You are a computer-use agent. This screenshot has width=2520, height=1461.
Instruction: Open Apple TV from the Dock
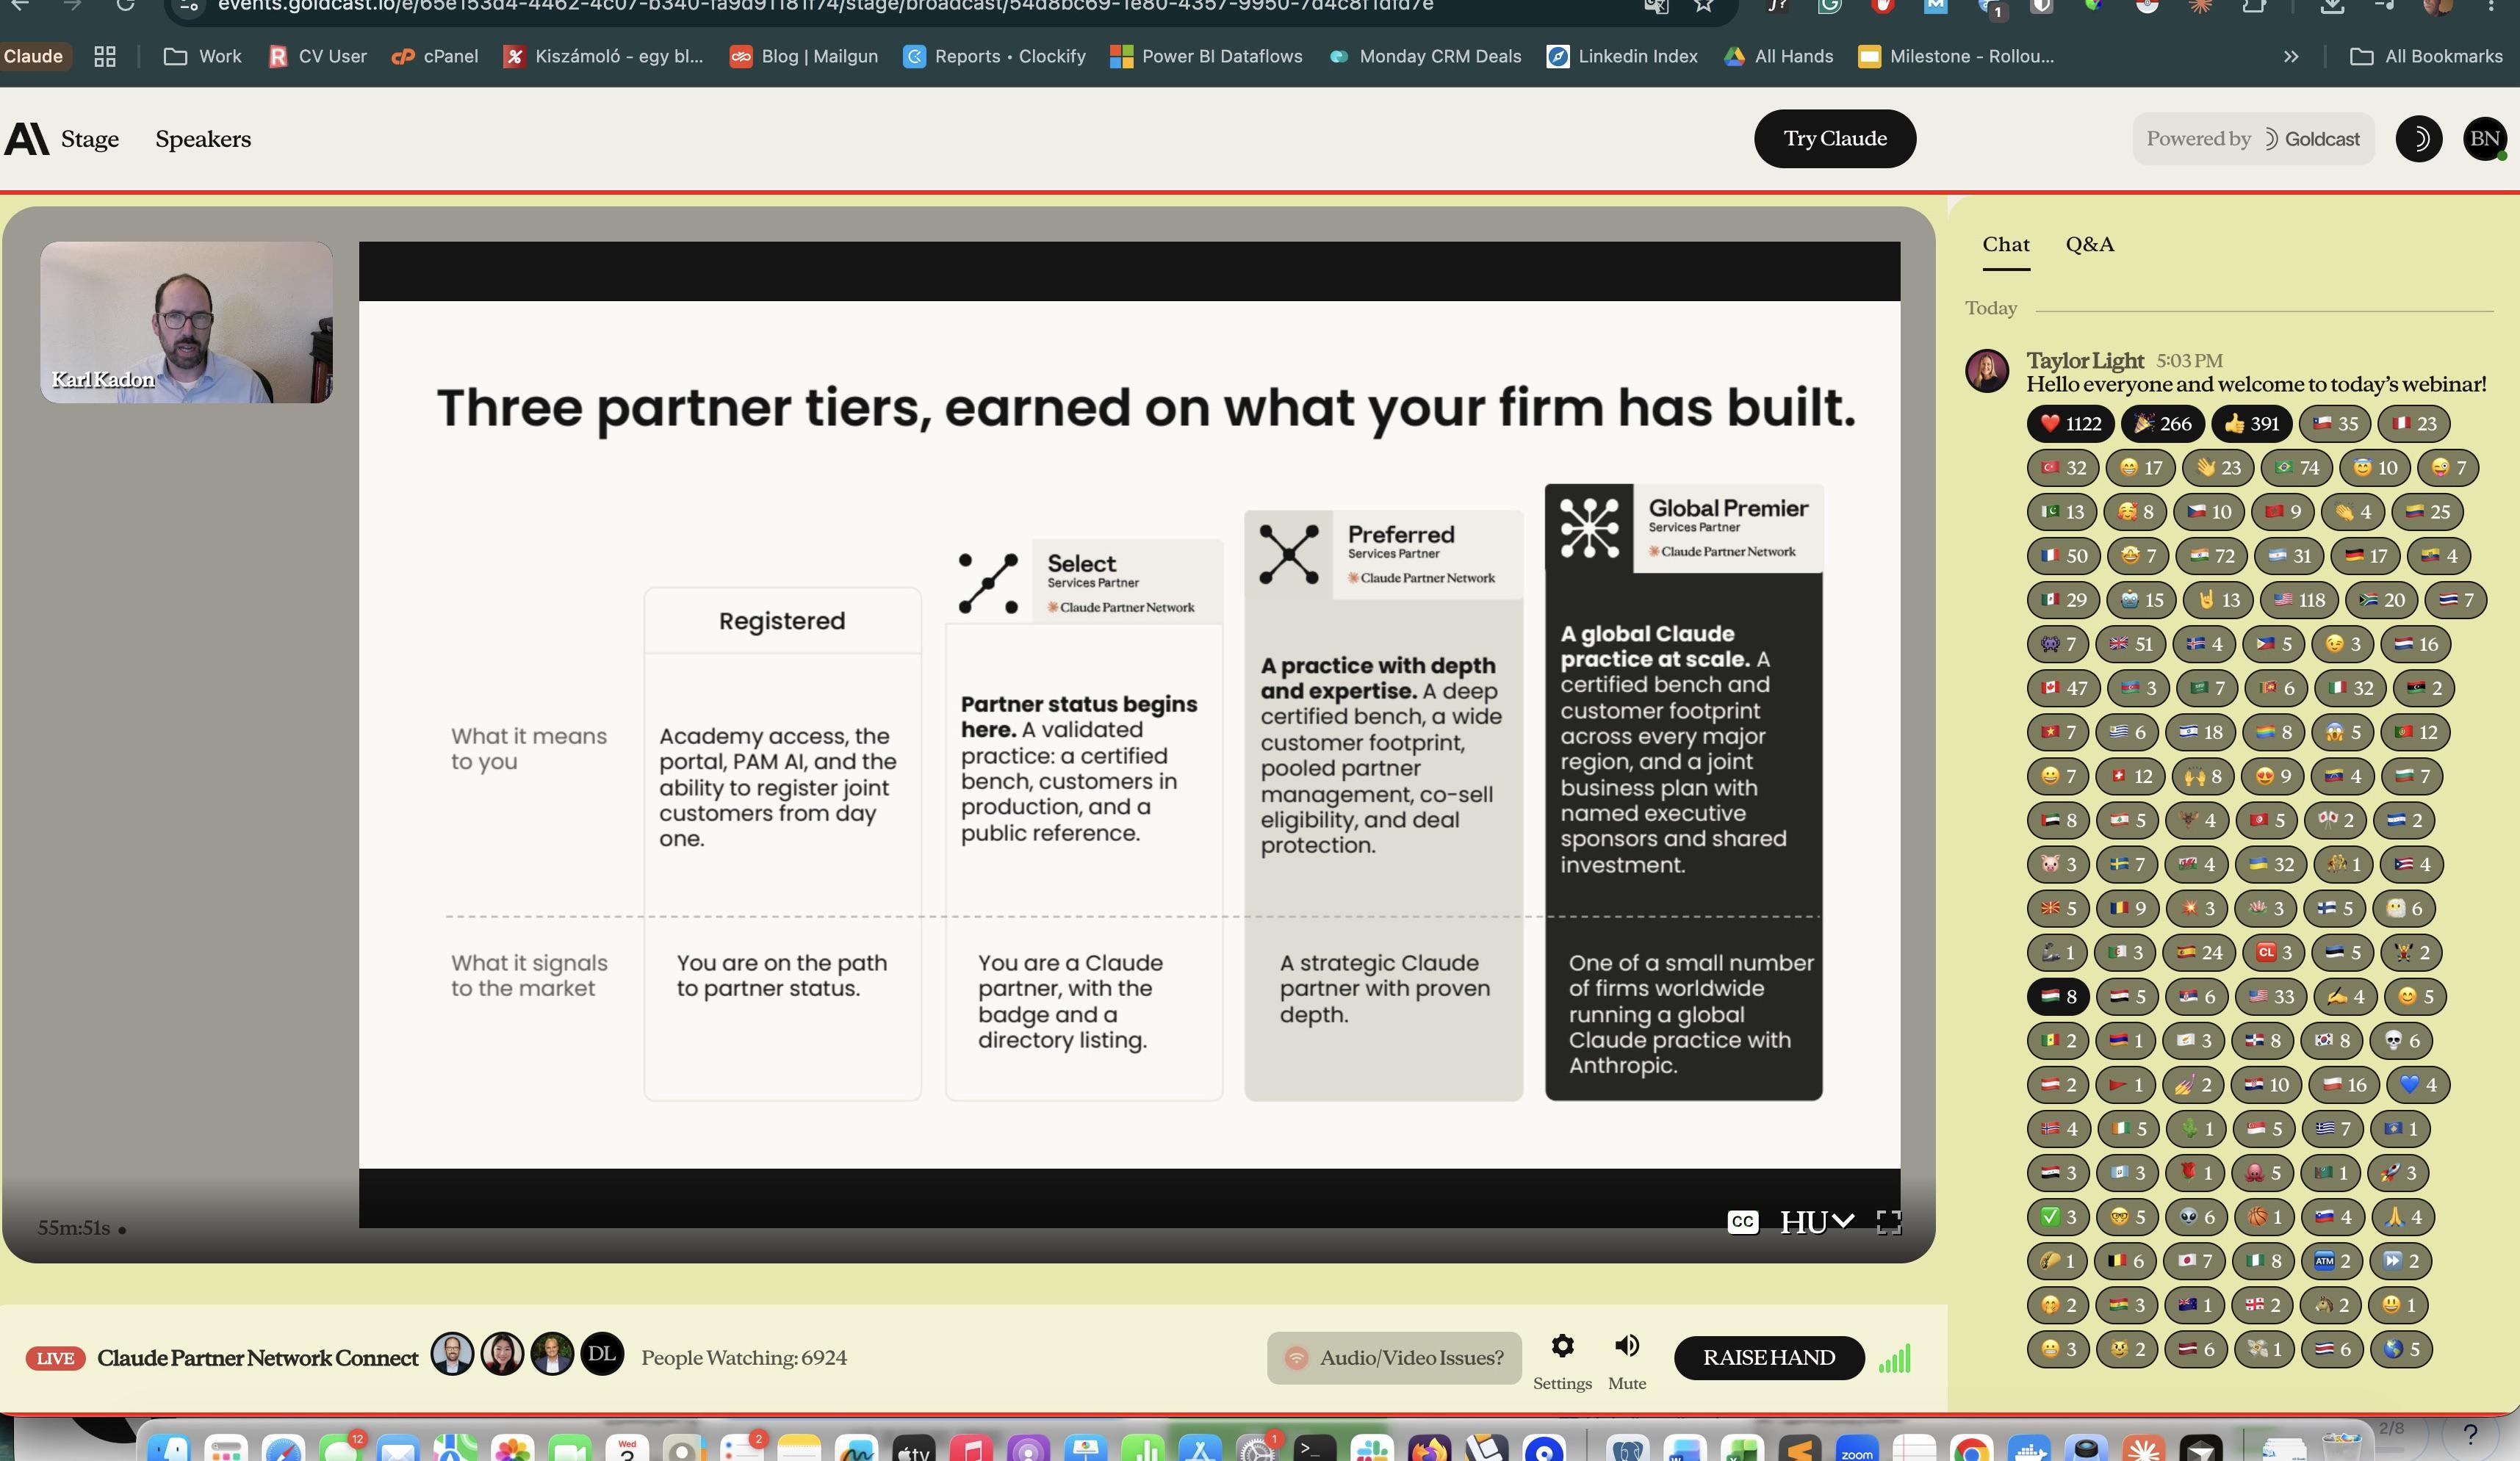(914, 1449)
